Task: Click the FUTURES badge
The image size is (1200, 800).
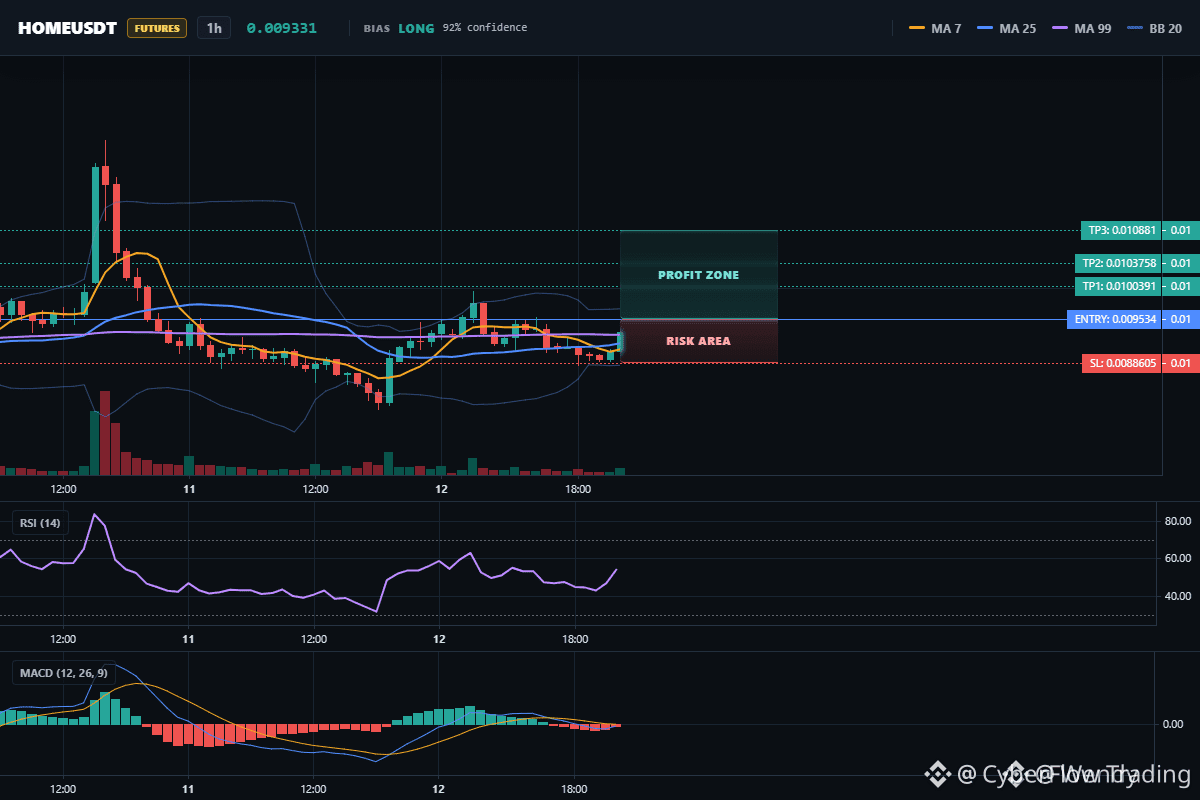Action: click(157, 28)
